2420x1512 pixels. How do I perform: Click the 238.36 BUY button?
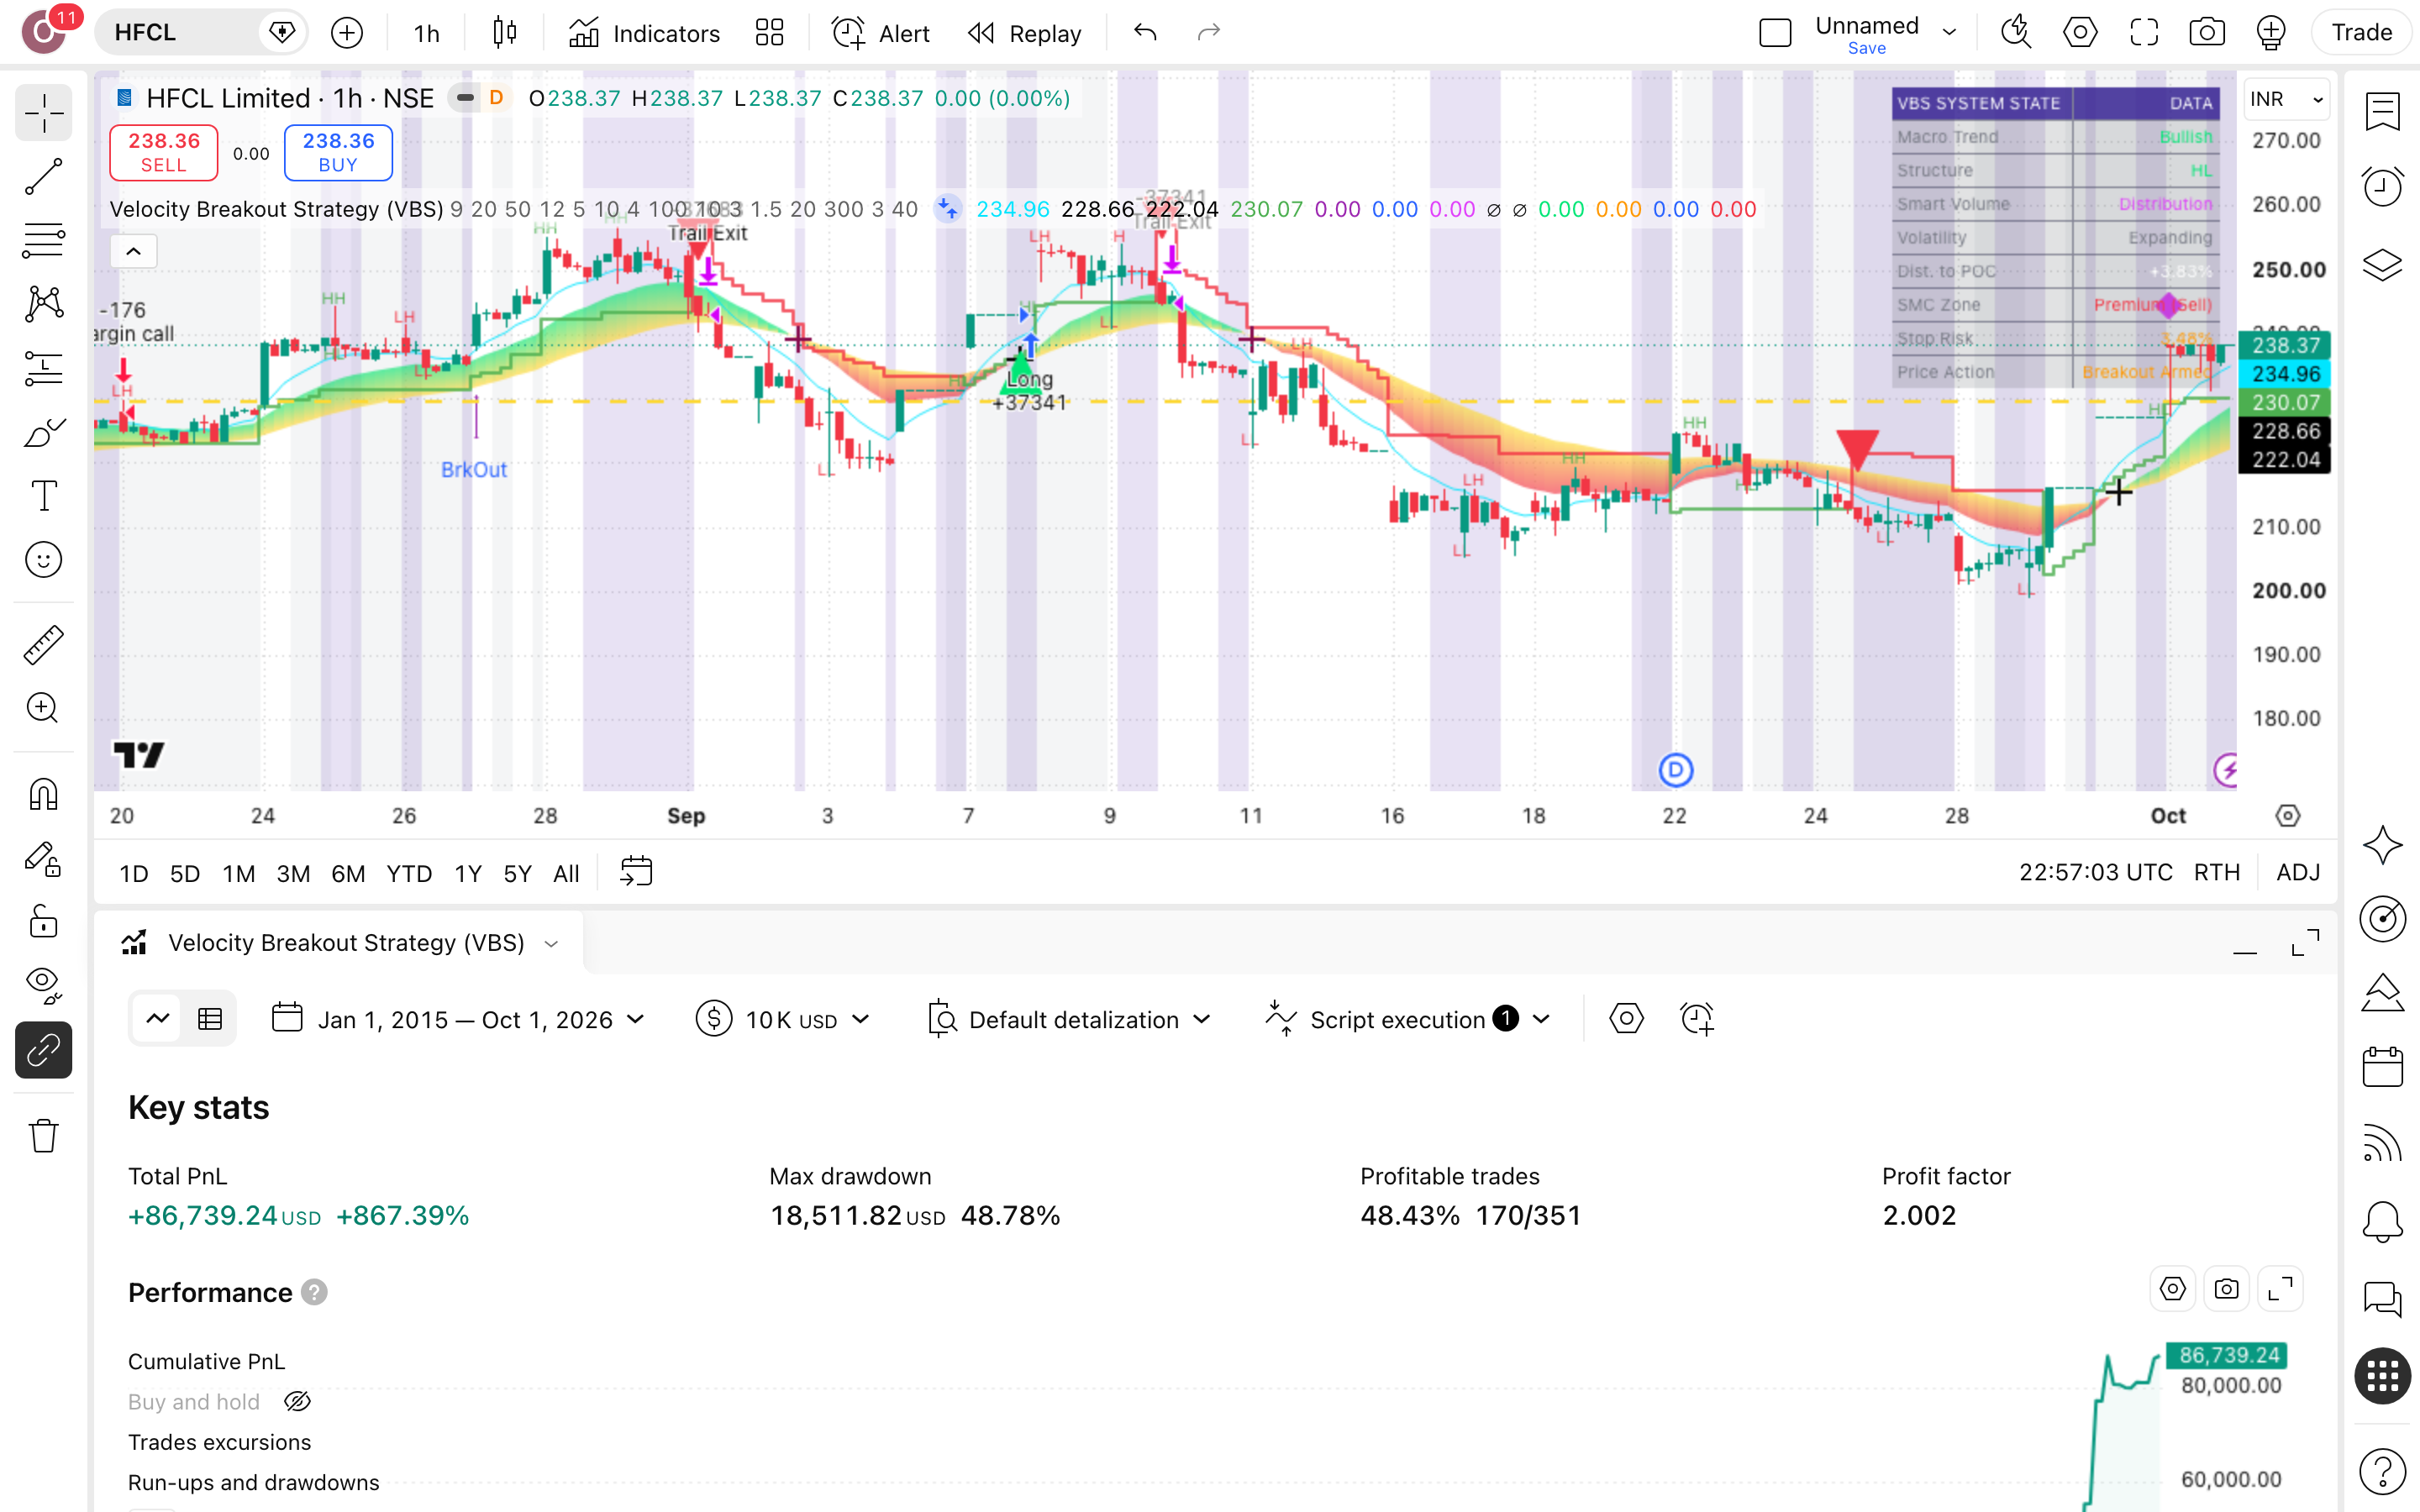click(338, 152)
